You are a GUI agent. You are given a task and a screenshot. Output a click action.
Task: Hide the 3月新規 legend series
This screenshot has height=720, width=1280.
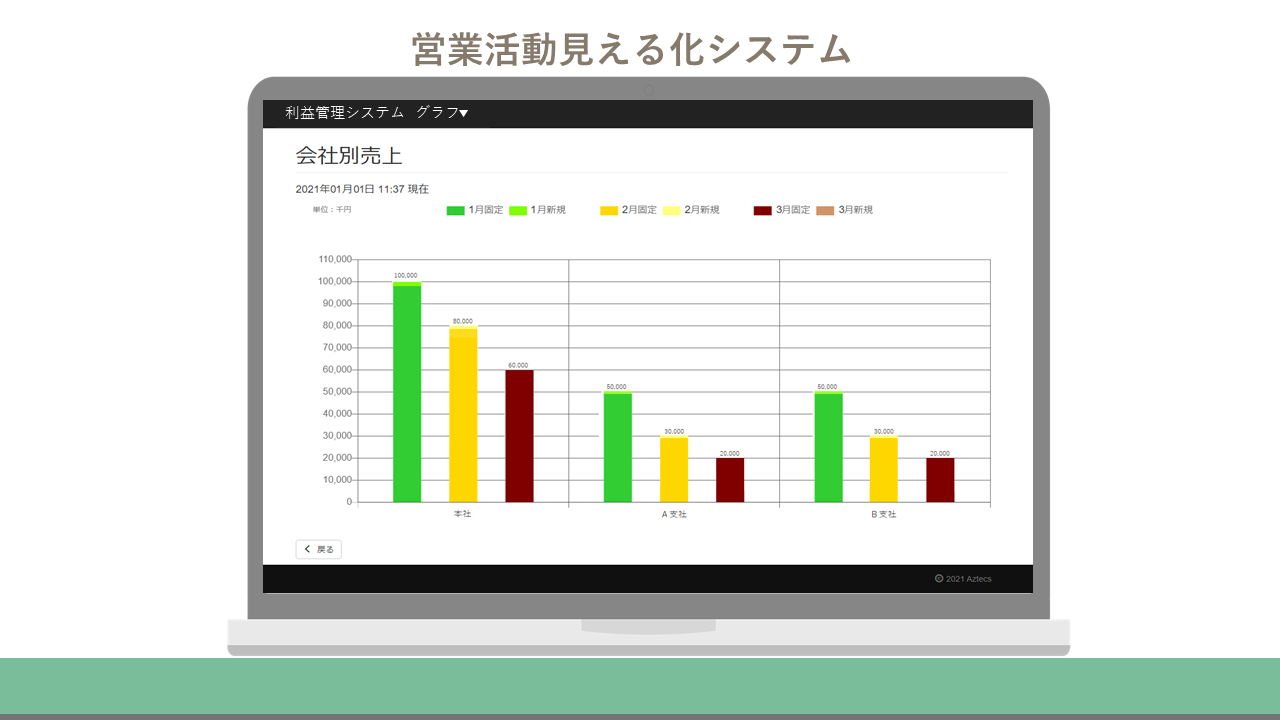[x=845, y=210]
